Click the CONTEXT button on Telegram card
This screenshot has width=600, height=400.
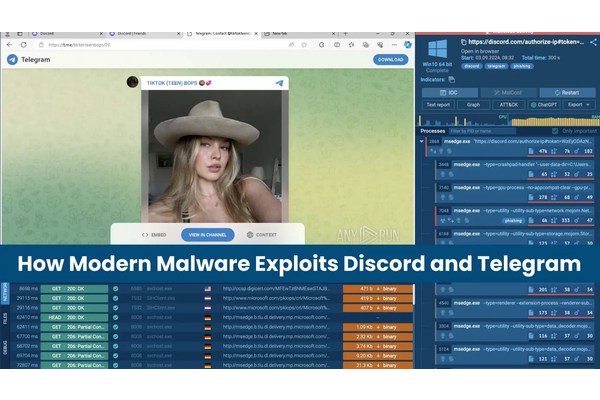pyautogui.click(x=262, y=235)
